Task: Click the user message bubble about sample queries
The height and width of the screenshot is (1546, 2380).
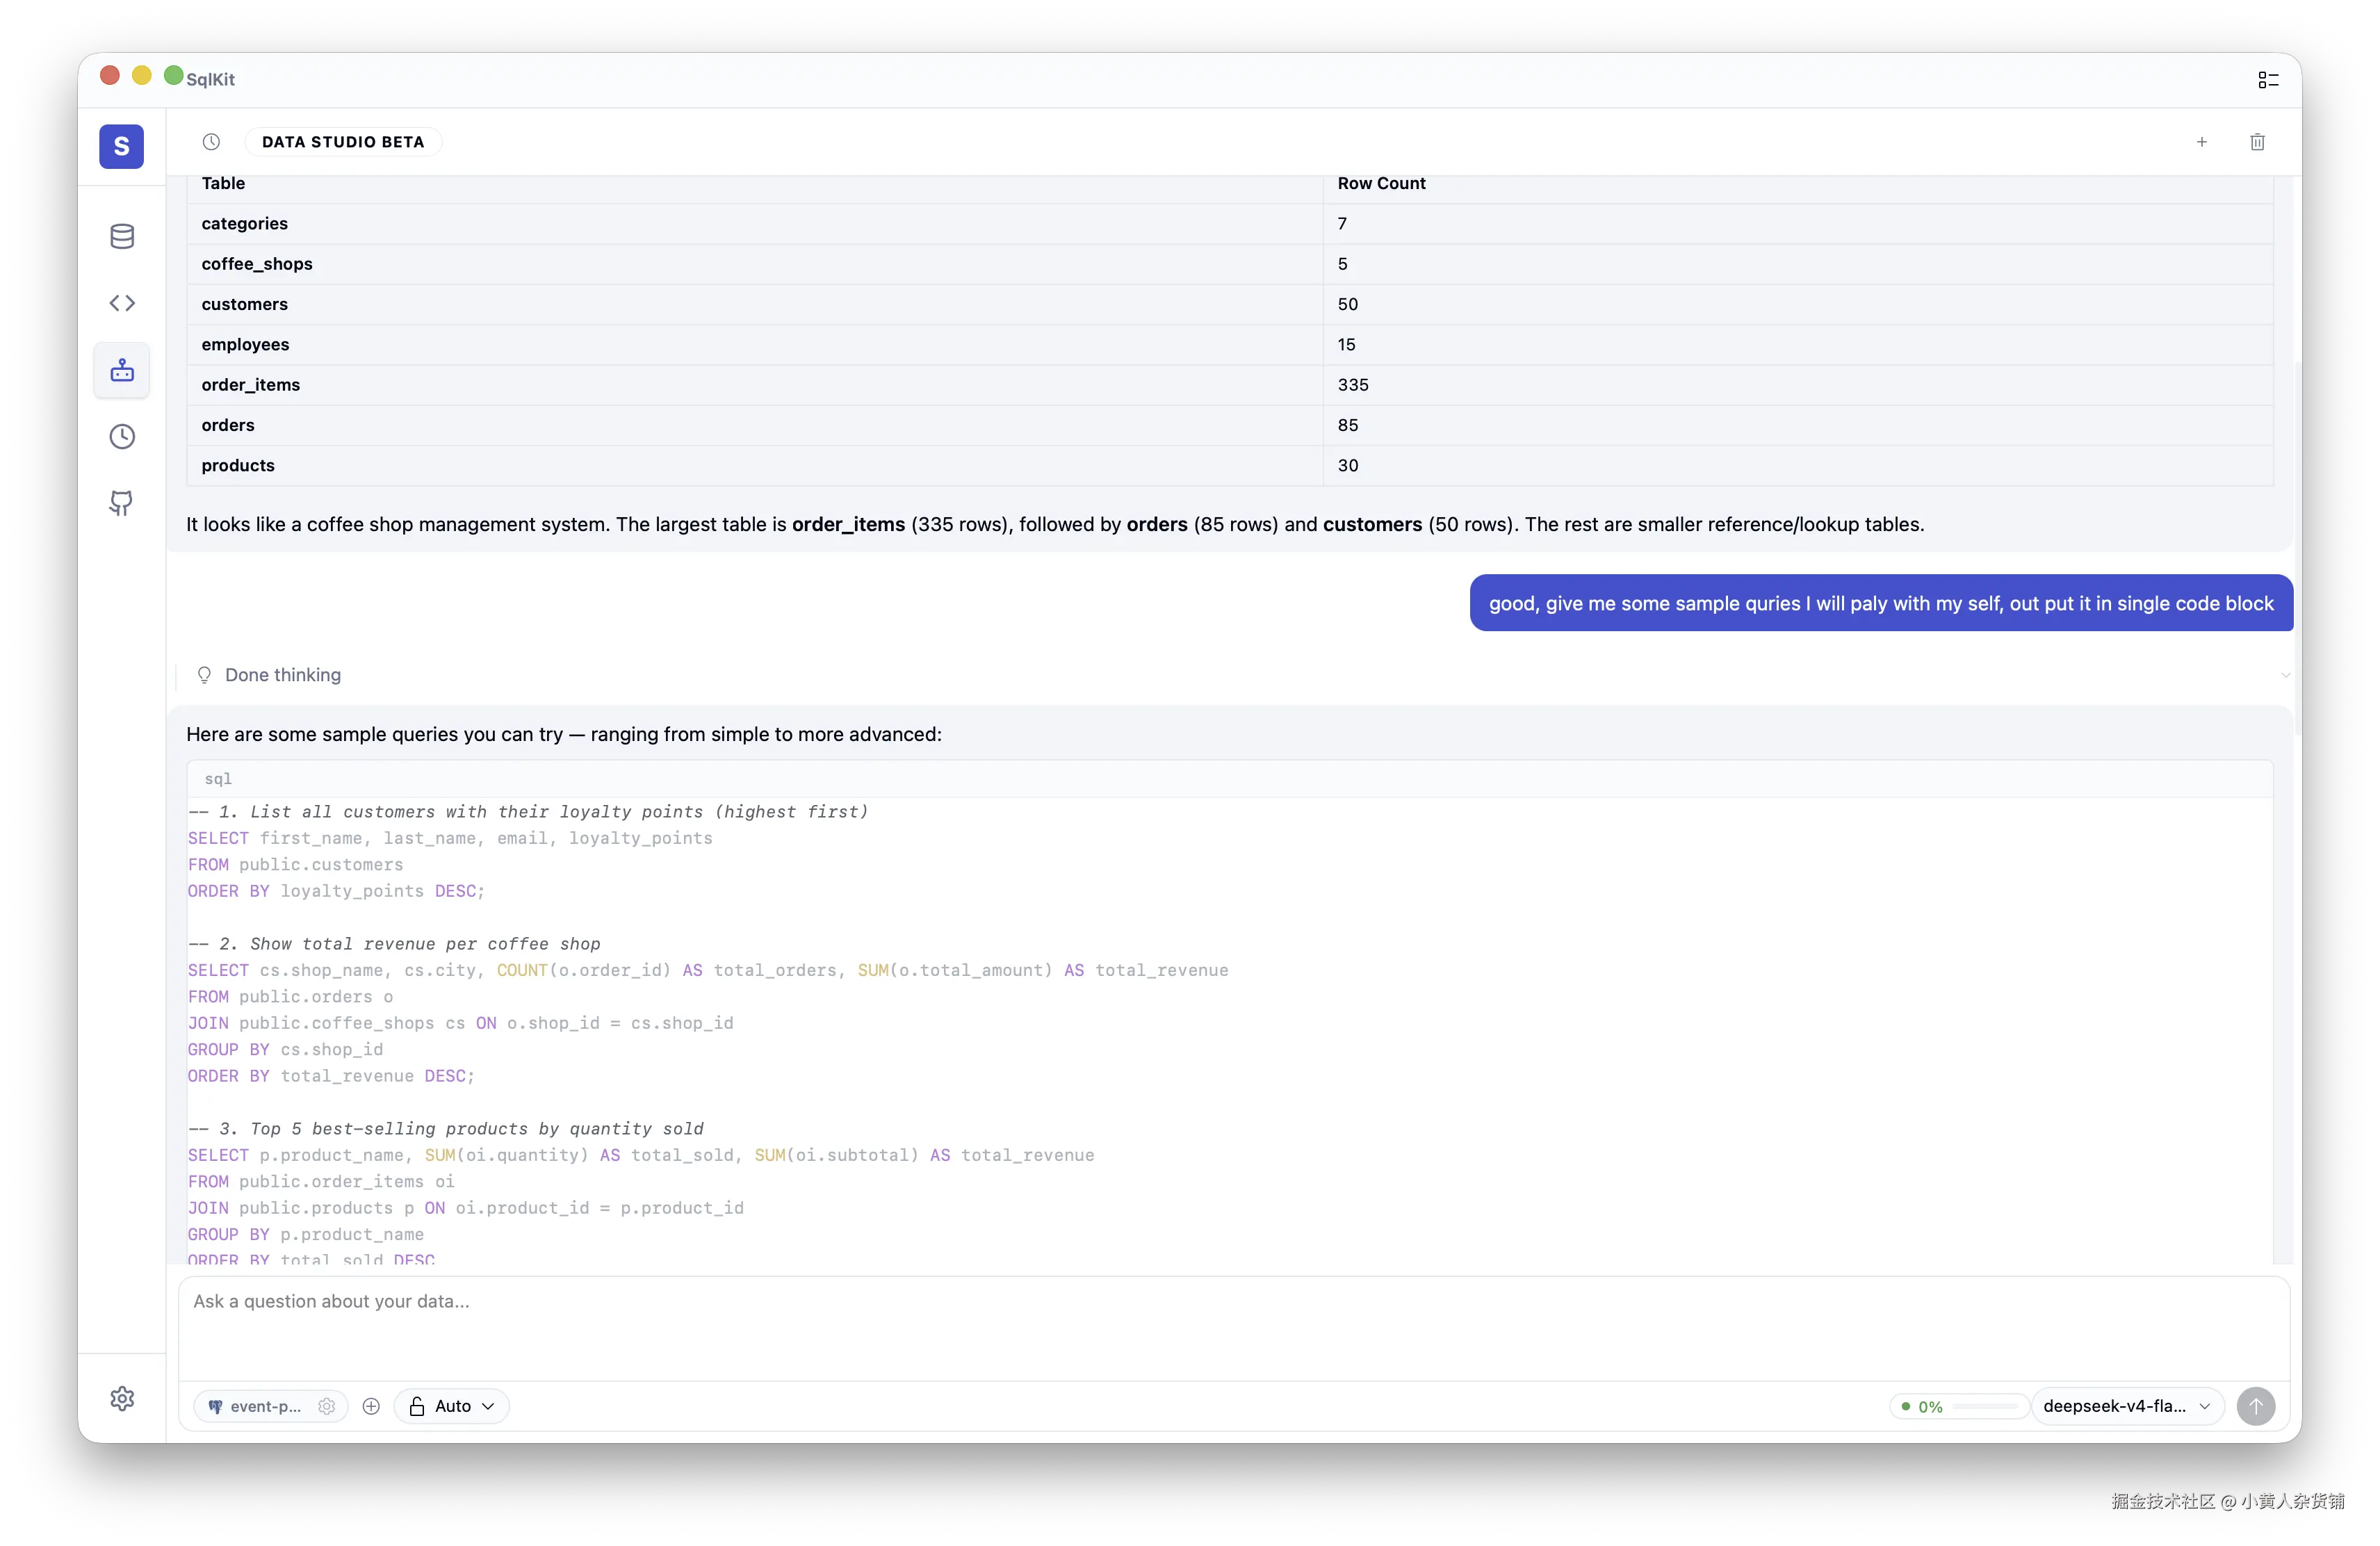Action: pos(1881,603)
